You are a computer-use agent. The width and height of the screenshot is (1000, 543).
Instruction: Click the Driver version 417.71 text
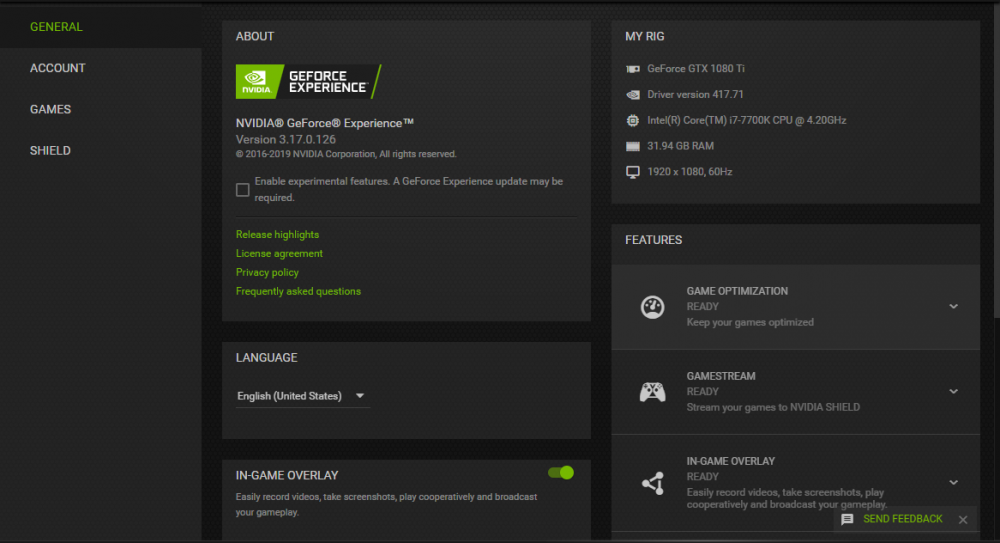click(x=695, y=94)
